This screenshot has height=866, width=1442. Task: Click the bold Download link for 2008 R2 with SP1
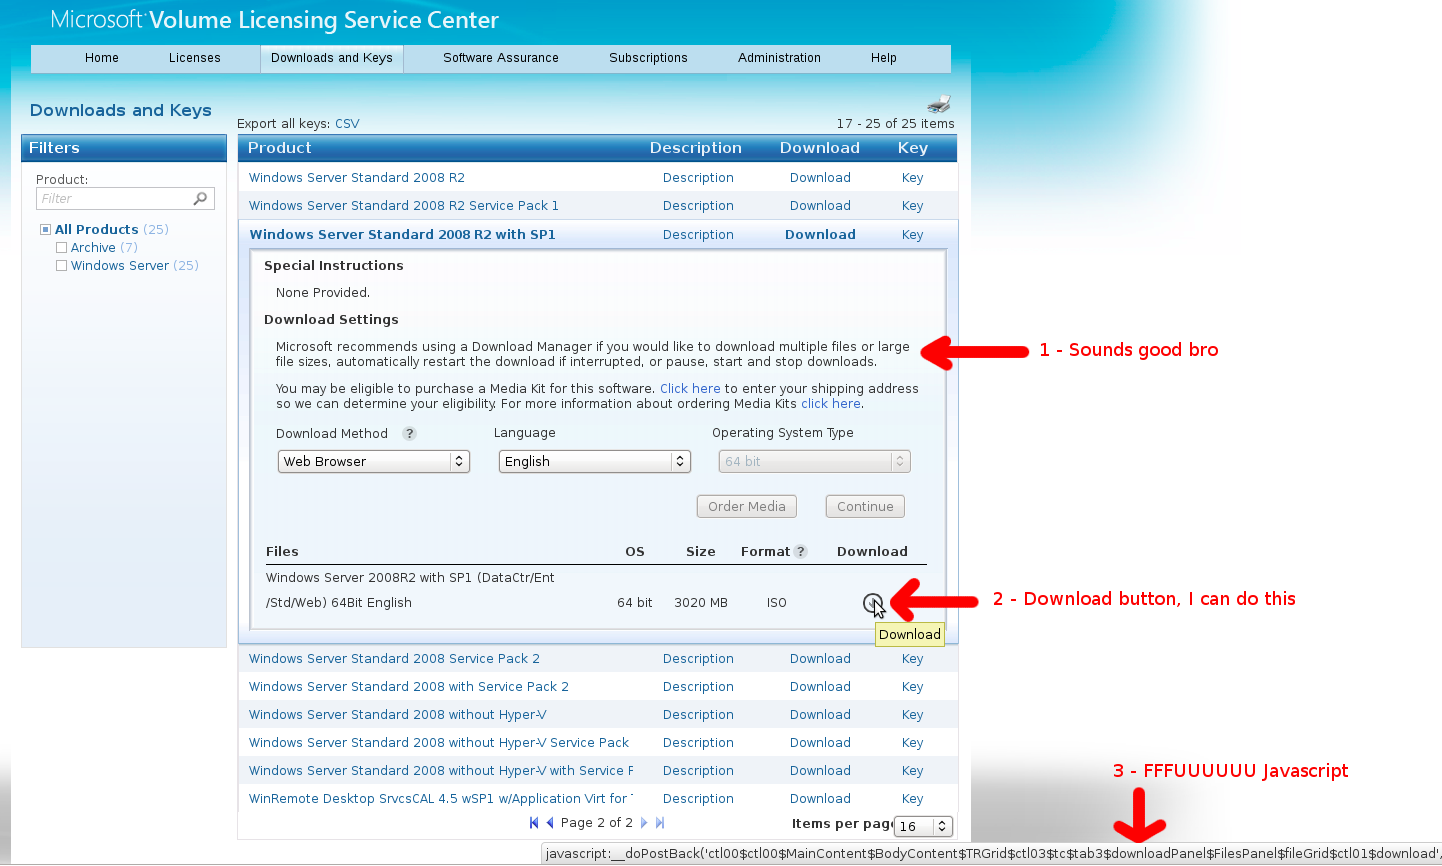pyautogui.click(x=820, y=235)
